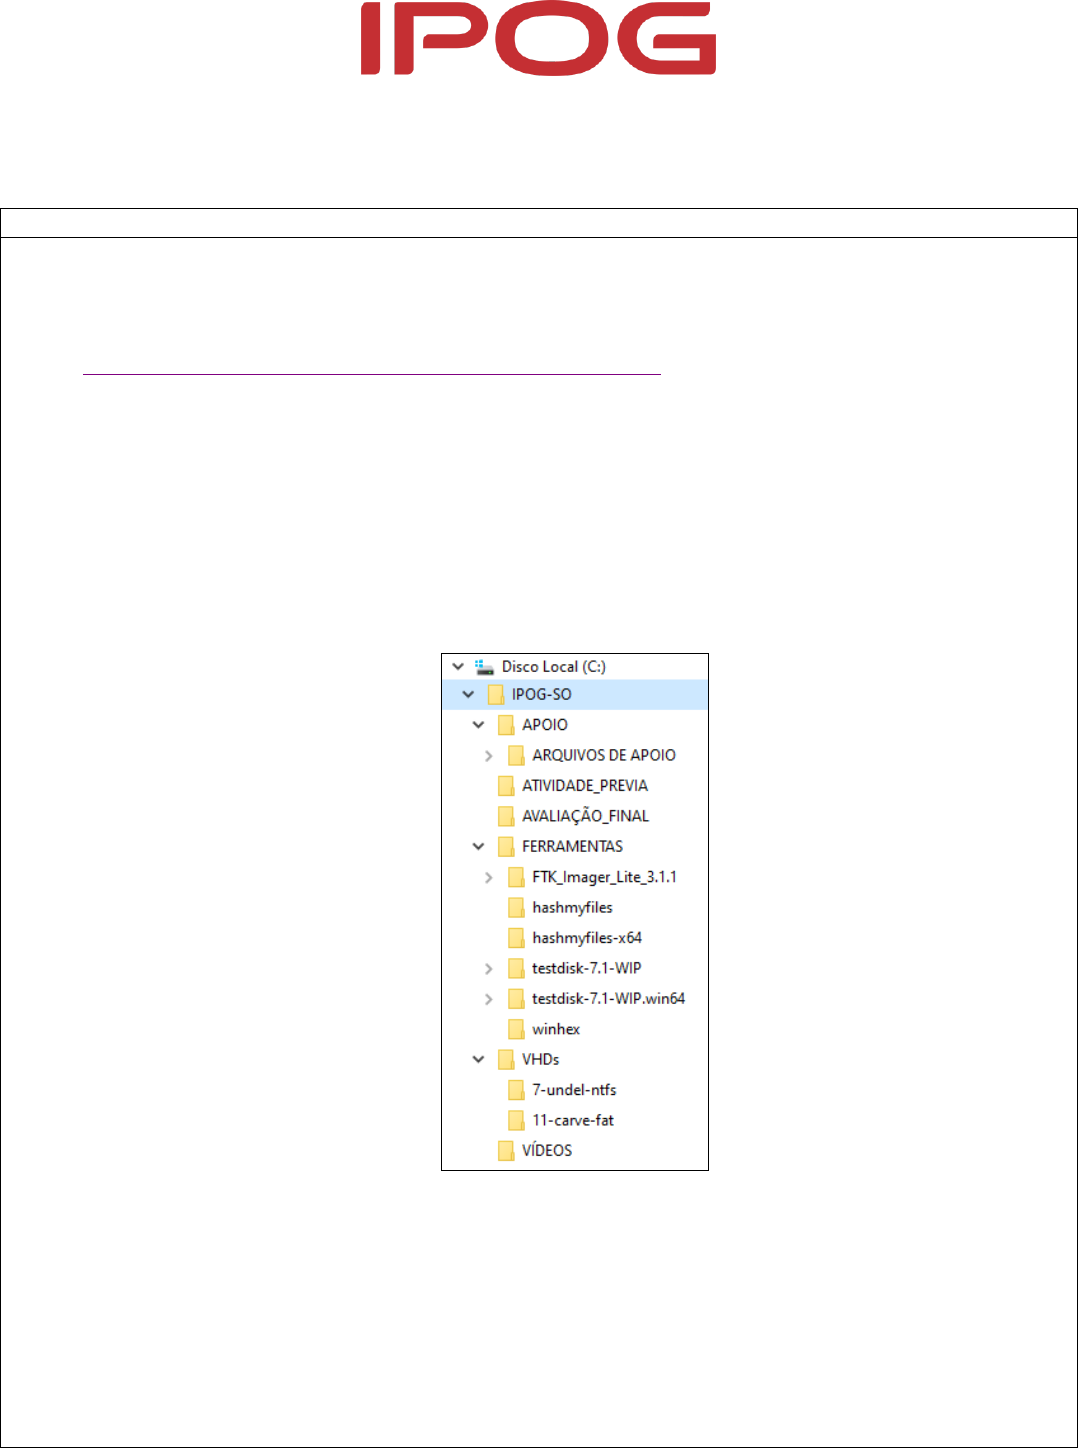Select the AVALIAÇÃO_FINAL folder label
The height and width of the screenshot is (1448, 1078).
pos(585,816)
